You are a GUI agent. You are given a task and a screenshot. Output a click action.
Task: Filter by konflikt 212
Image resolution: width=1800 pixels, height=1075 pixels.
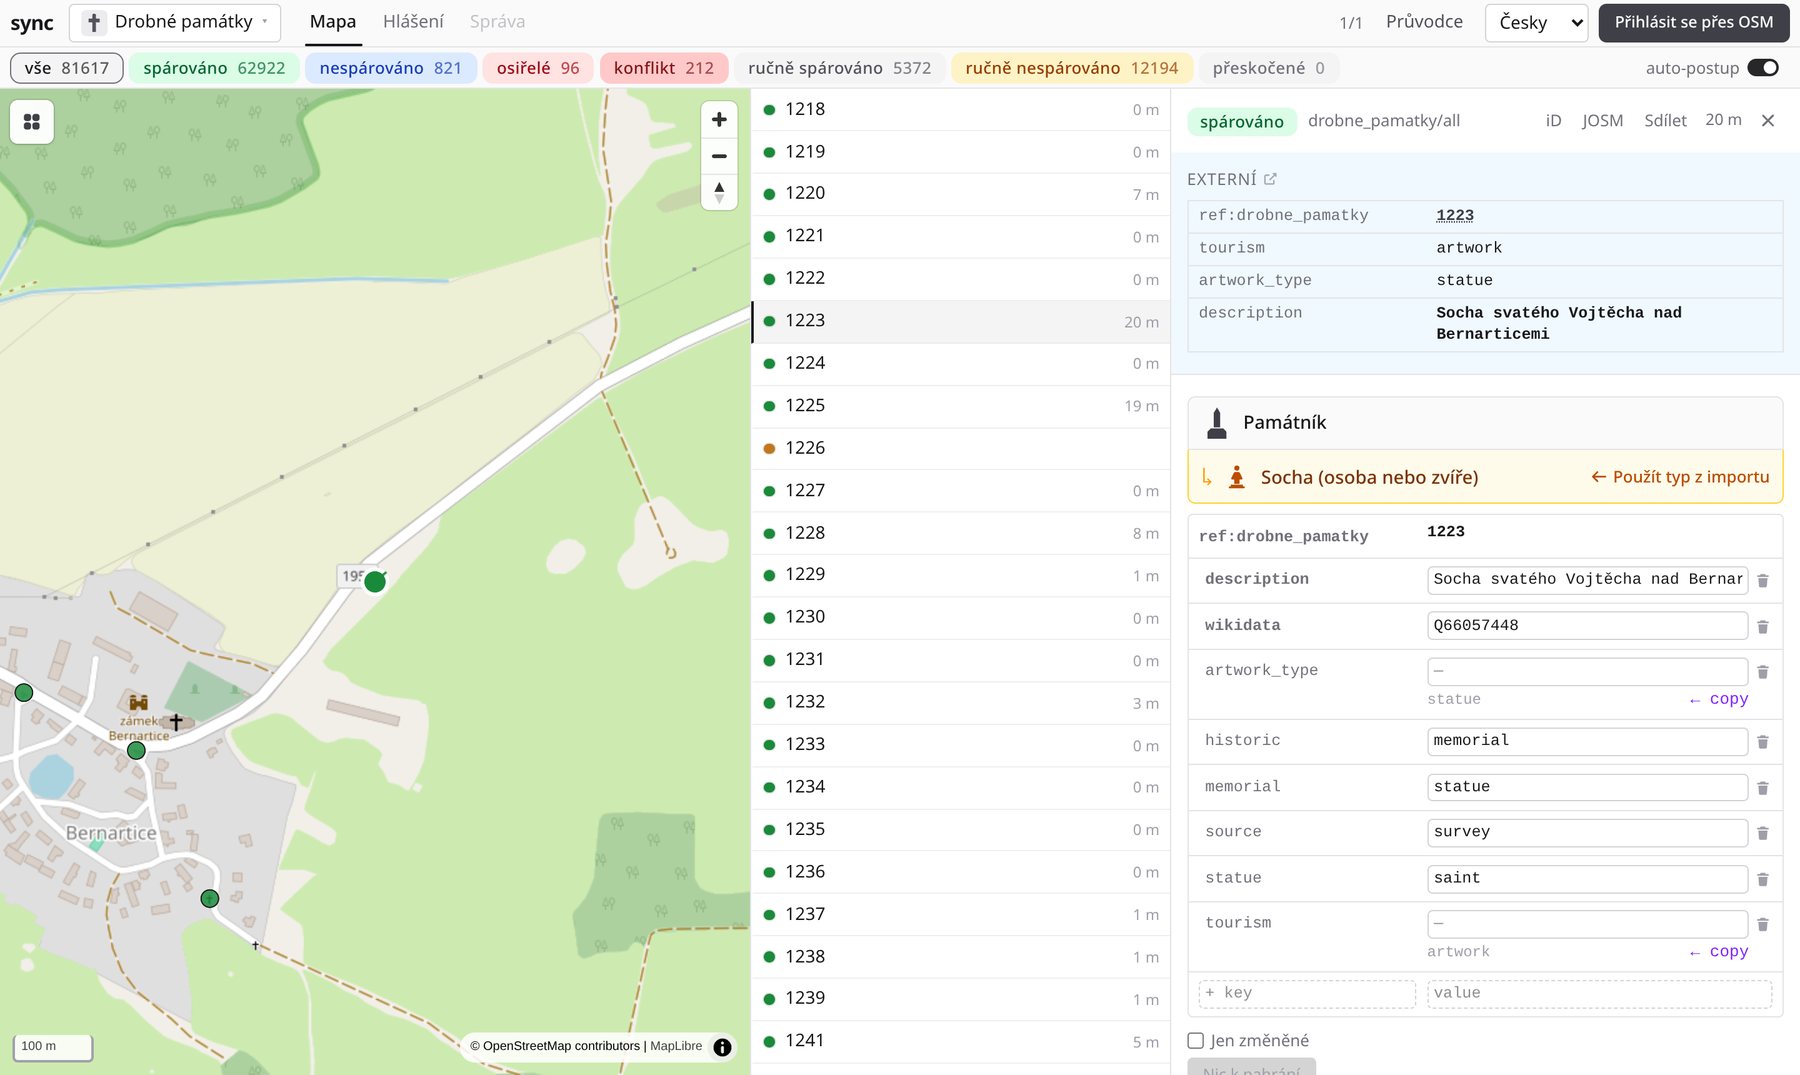[x=664, y=68]
